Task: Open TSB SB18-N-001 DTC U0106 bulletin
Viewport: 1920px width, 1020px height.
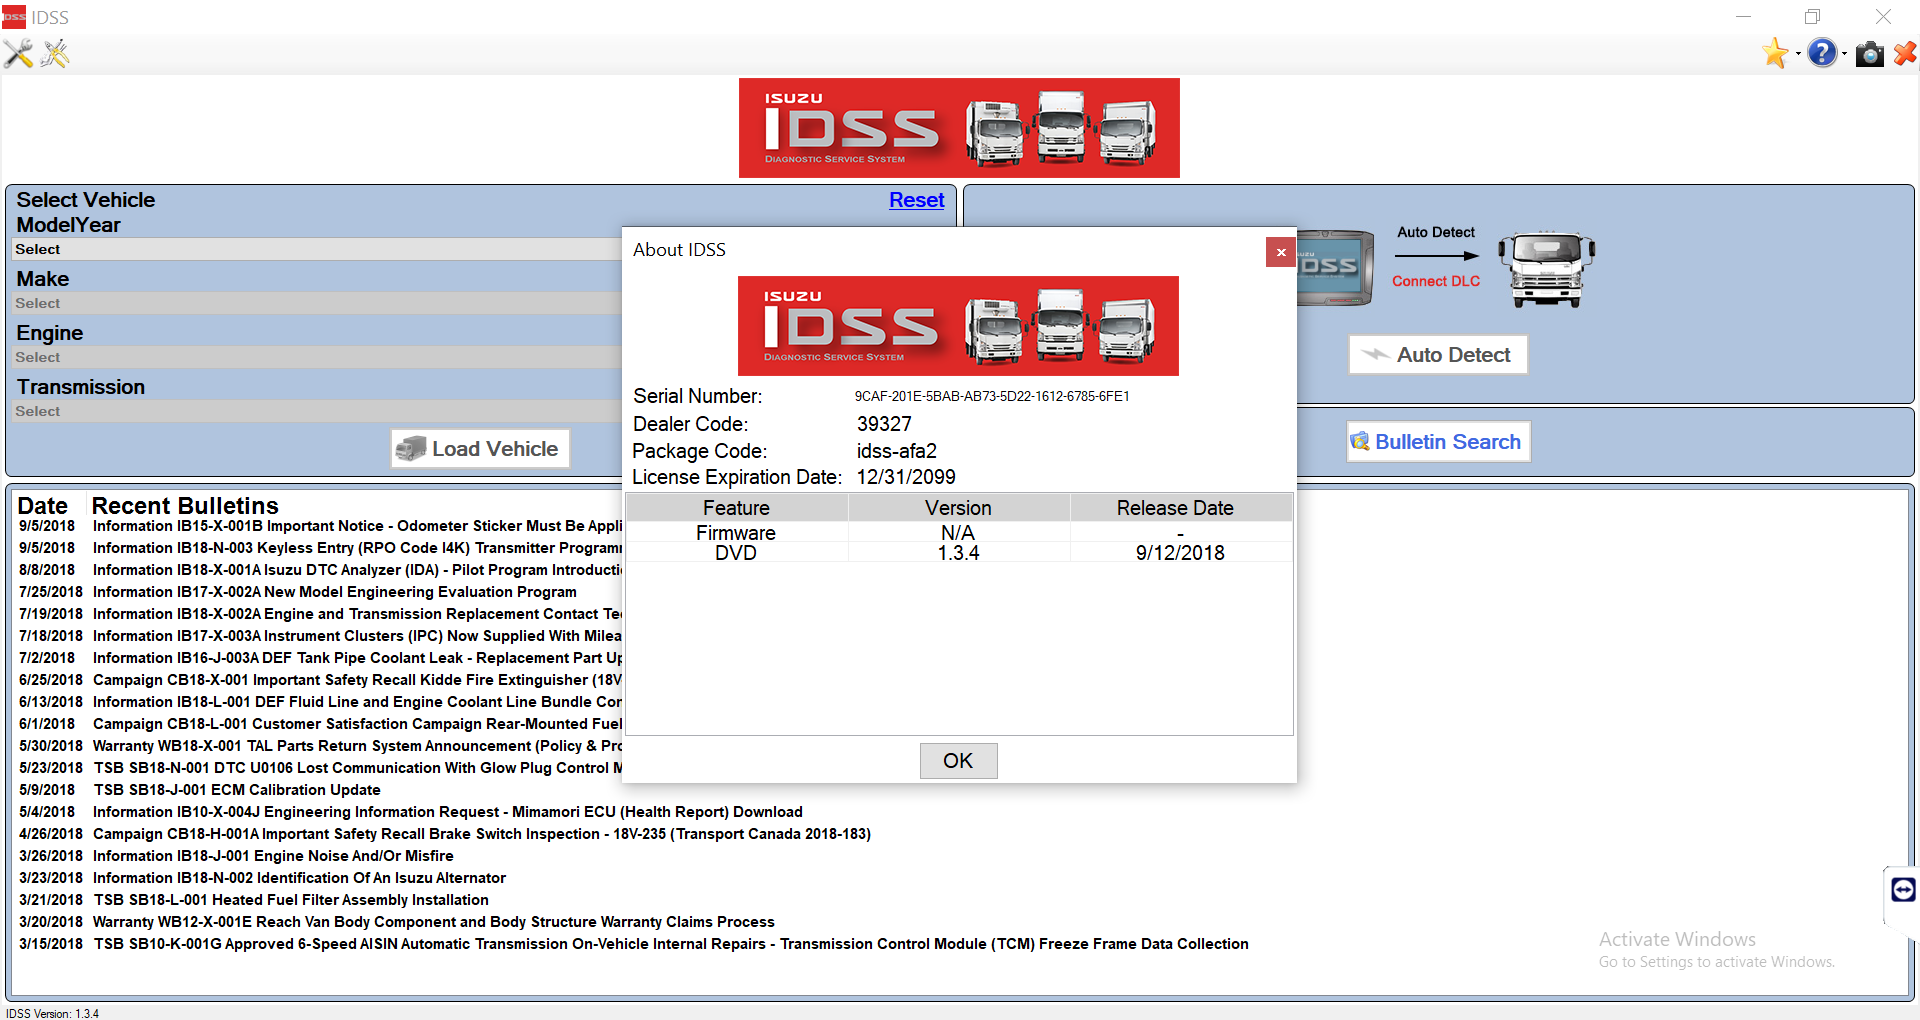Action: point(357,768)
